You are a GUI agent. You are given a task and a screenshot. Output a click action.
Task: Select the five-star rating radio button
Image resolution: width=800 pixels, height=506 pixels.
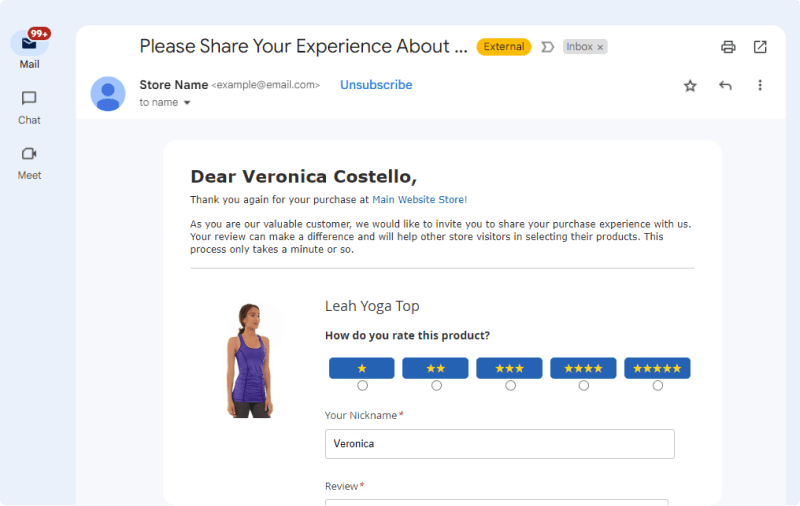[x=658, y=386]
